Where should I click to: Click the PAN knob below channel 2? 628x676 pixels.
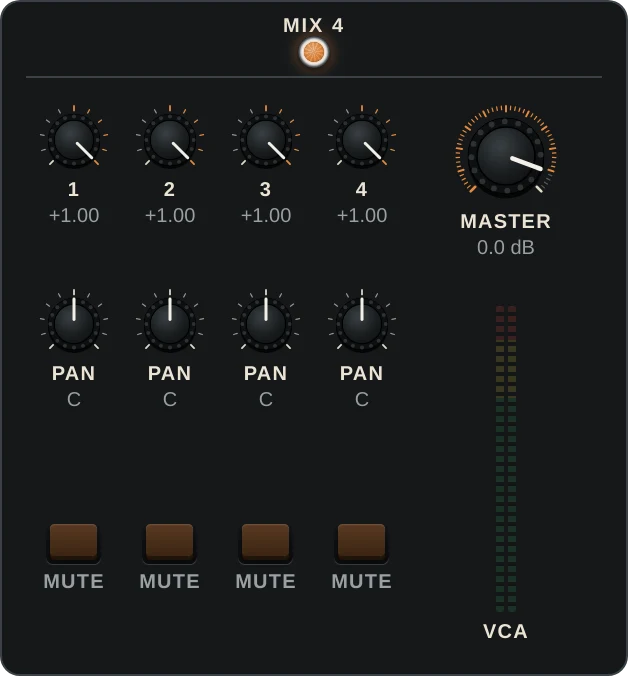tap(170, 324)
